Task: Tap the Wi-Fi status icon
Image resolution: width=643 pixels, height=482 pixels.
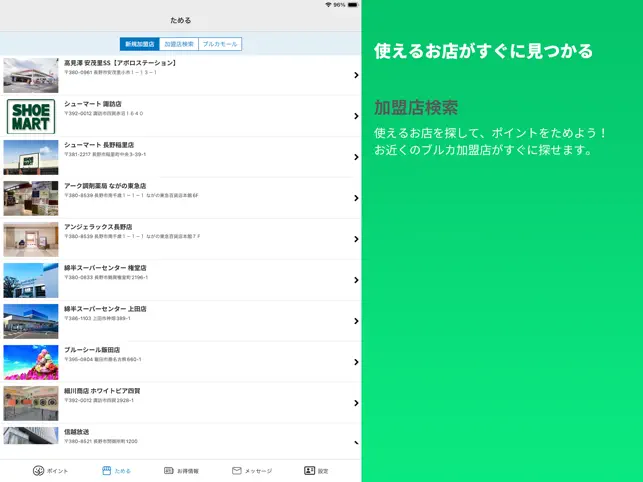Action: coord(328,5)
